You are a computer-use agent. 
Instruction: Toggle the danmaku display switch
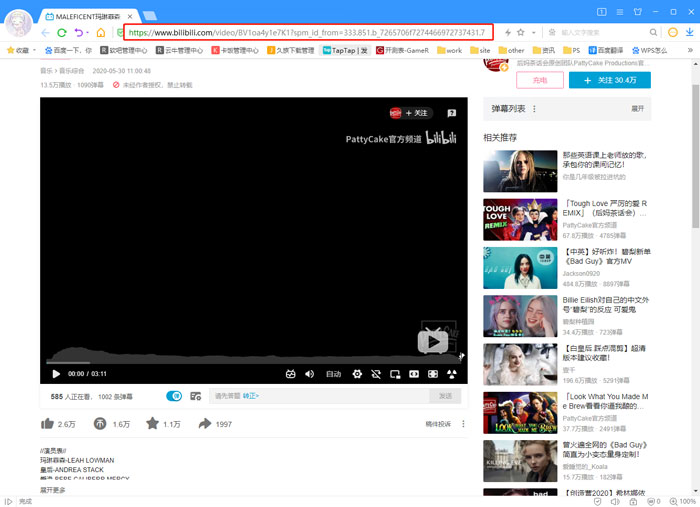click(x=174, y=396)
